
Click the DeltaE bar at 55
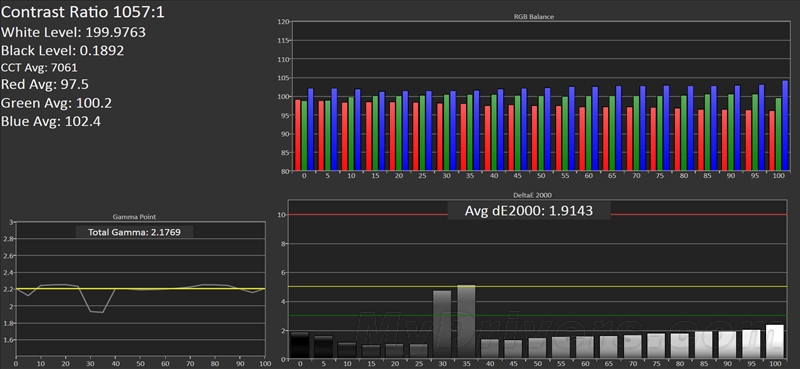(x=561, y=347)
